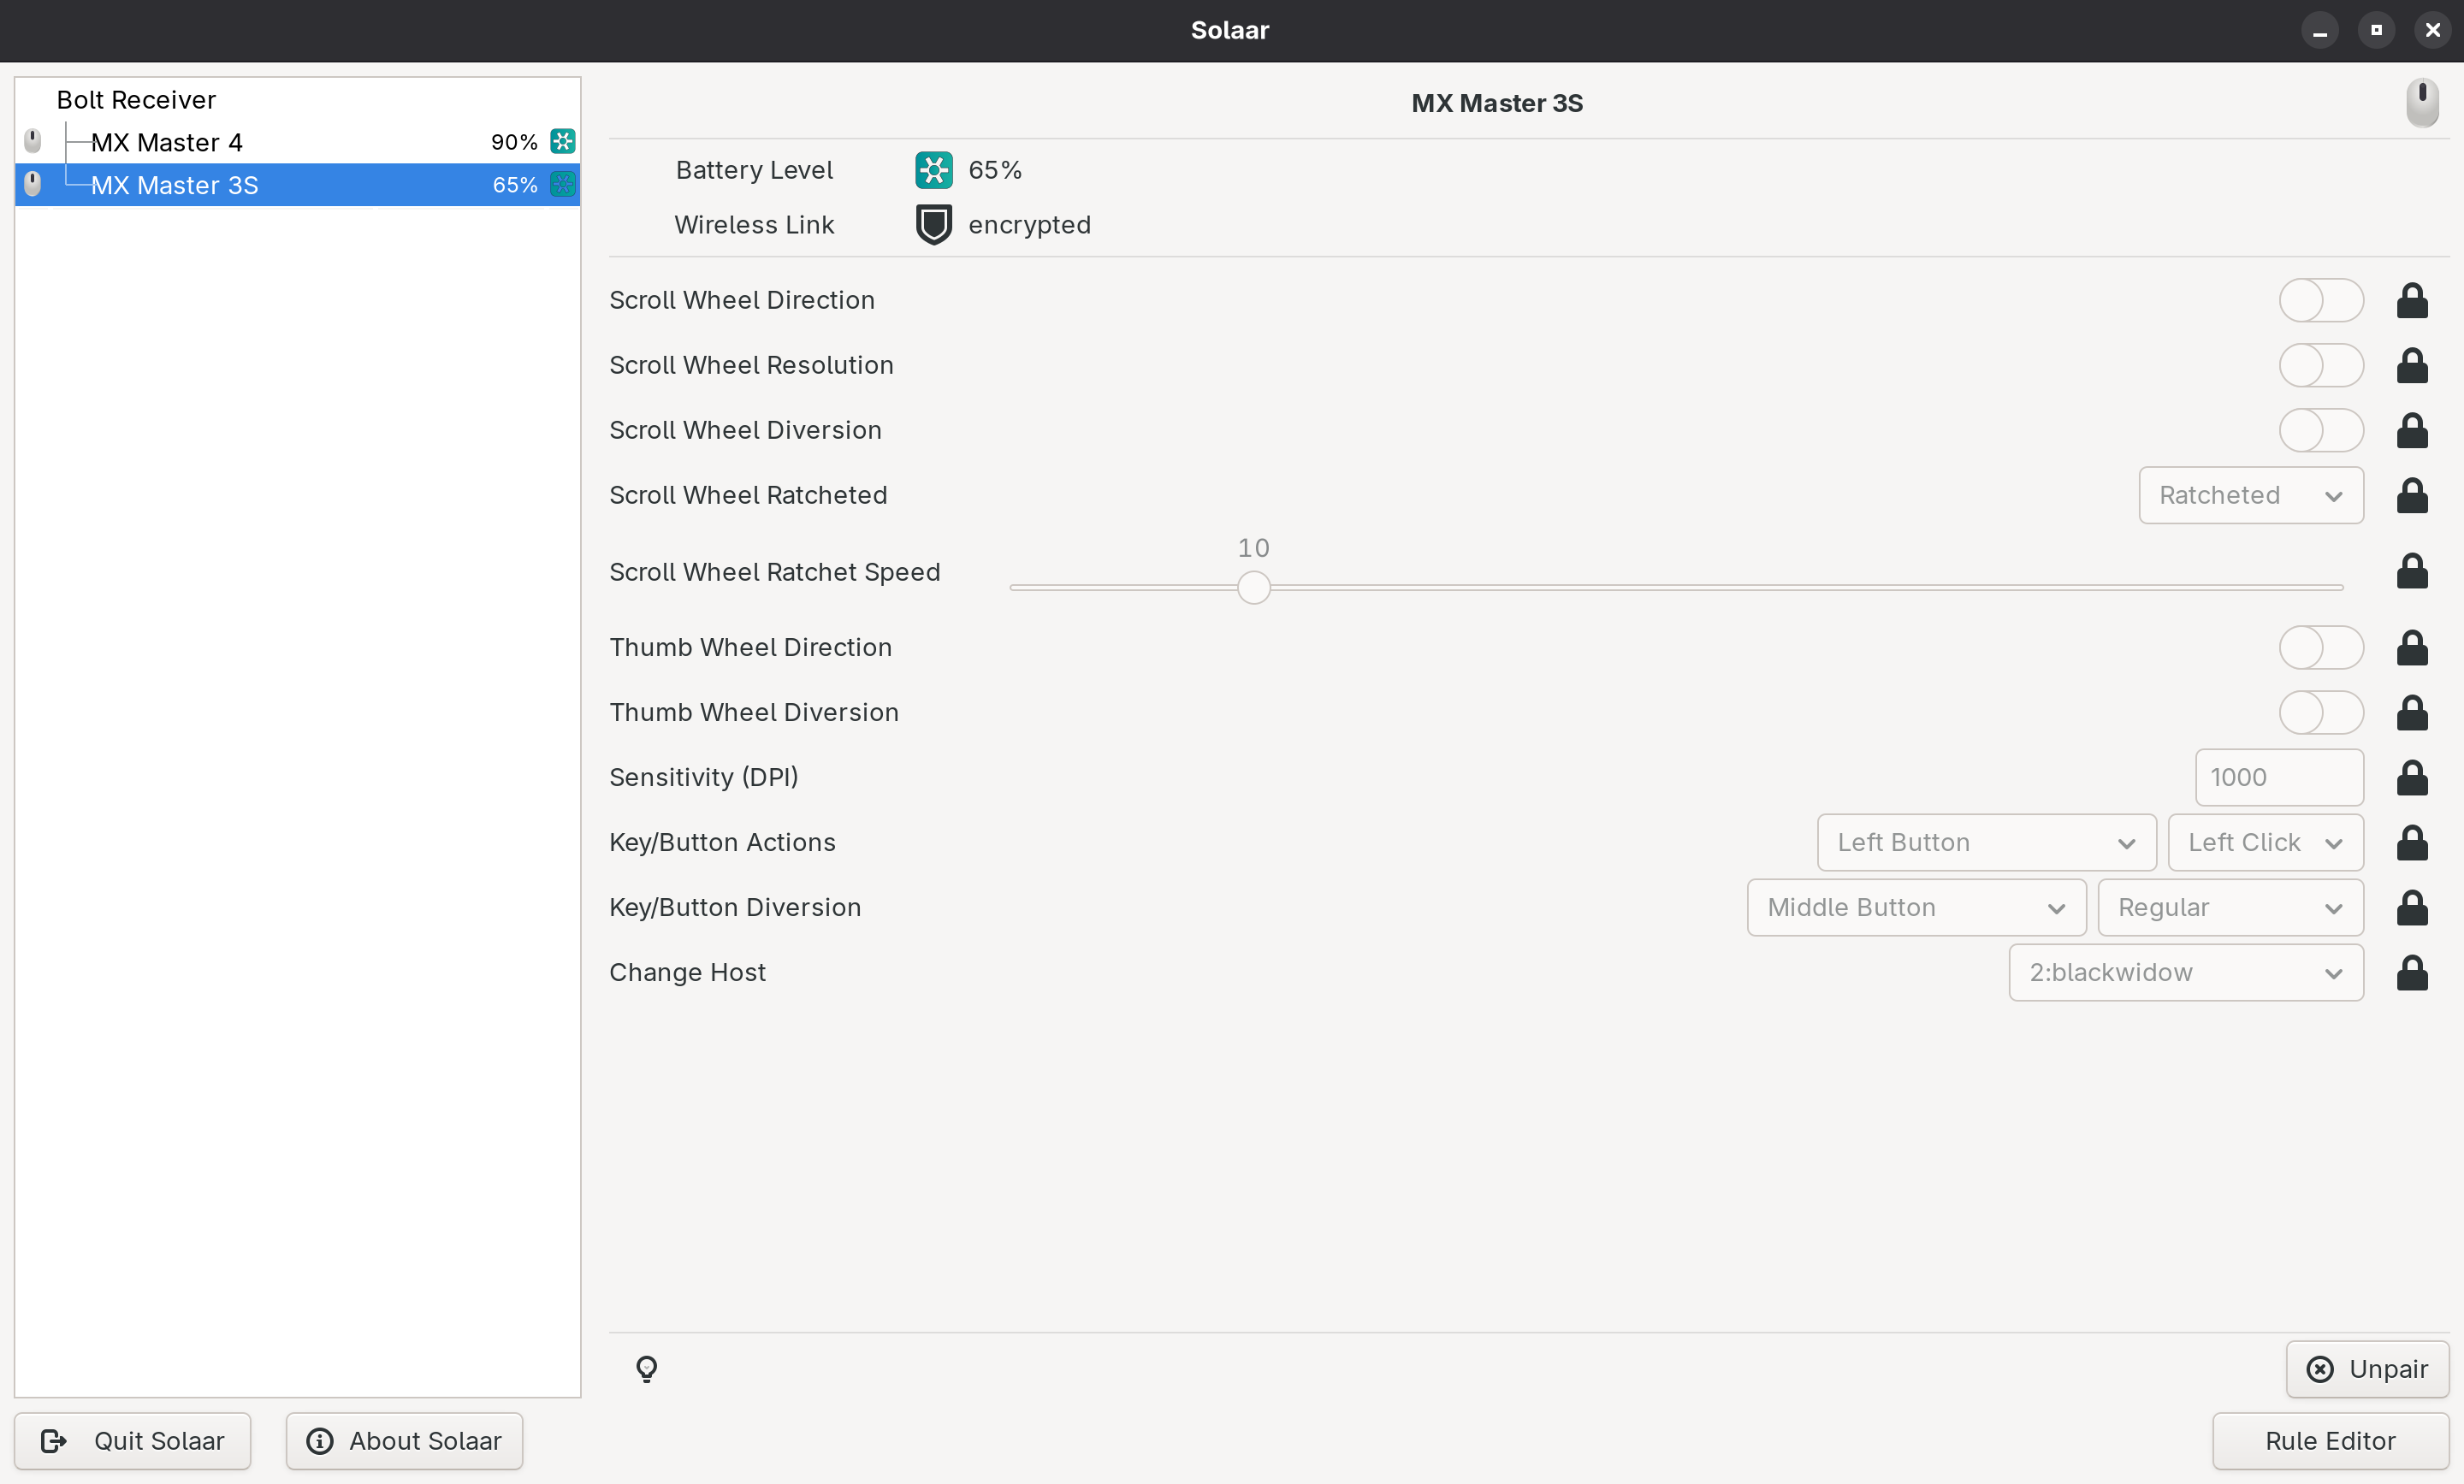Open the Rule Editor
Screen dimensions: 2464x1484
[2329, 1440]
